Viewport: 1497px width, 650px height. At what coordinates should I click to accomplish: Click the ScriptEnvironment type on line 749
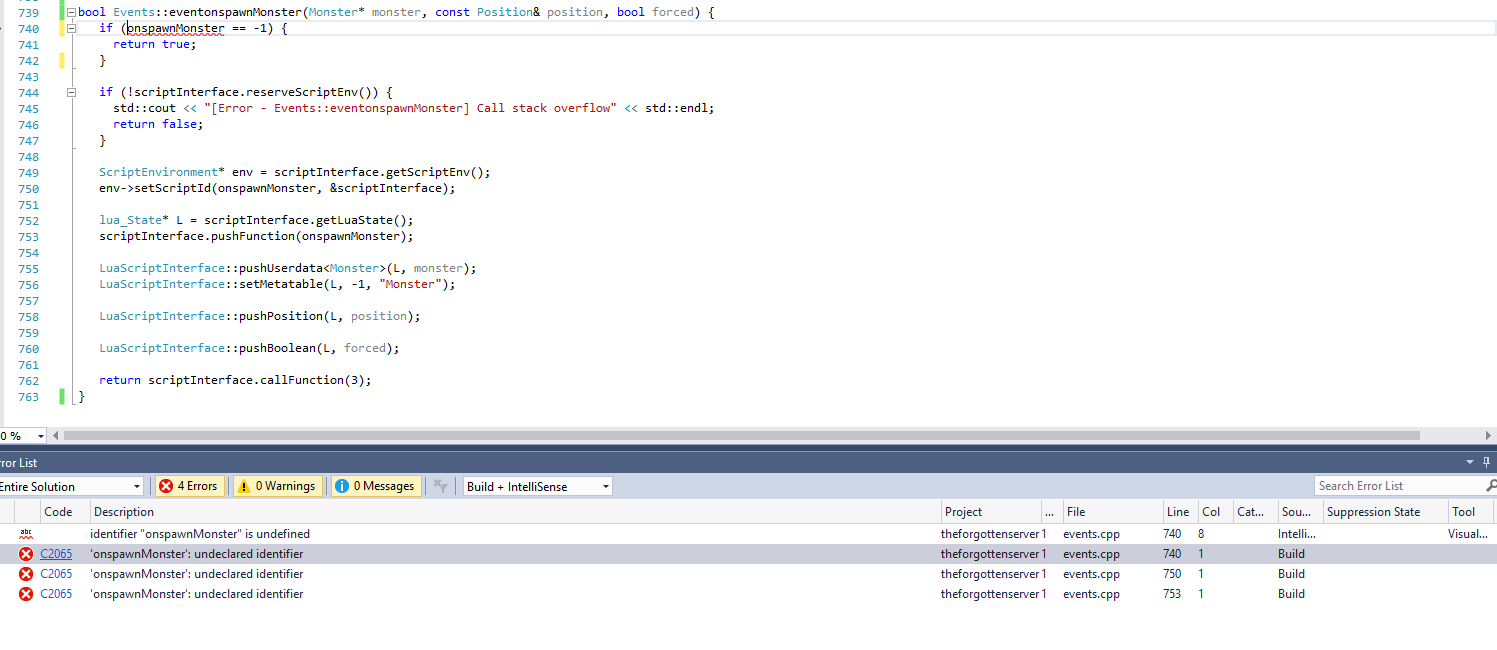pos(158,172)
